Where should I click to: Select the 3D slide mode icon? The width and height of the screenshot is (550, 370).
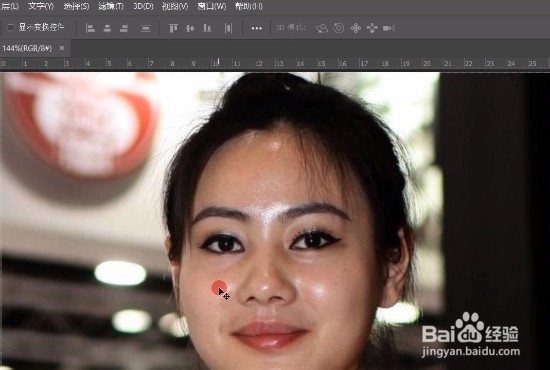[x=372, y=28]
